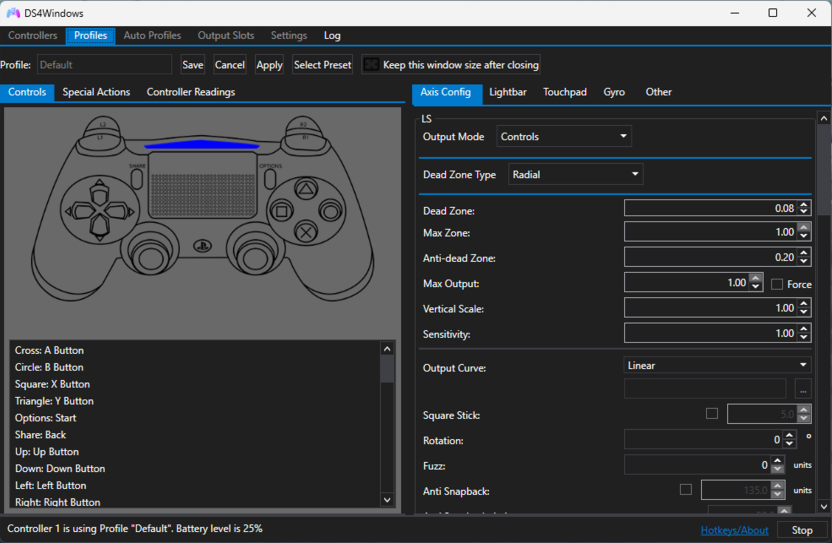The image size is (832, 543).
Task: Enable the Force max output checkbox
Action: [777, 284]
